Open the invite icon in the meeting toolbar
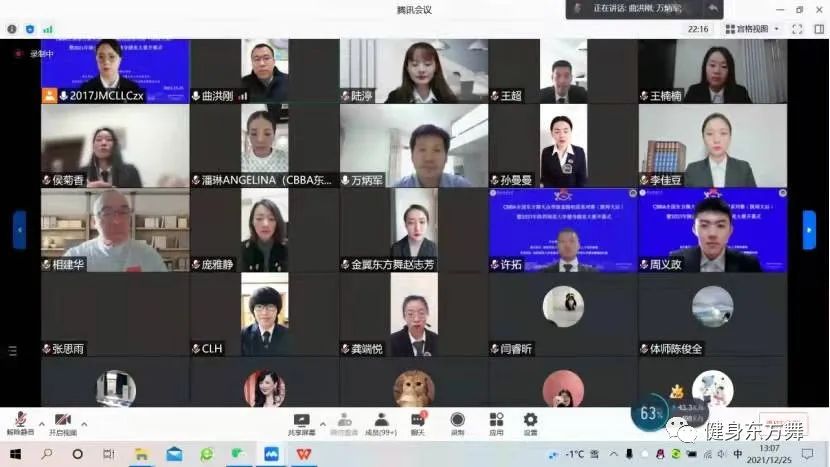 click(344, 424)
